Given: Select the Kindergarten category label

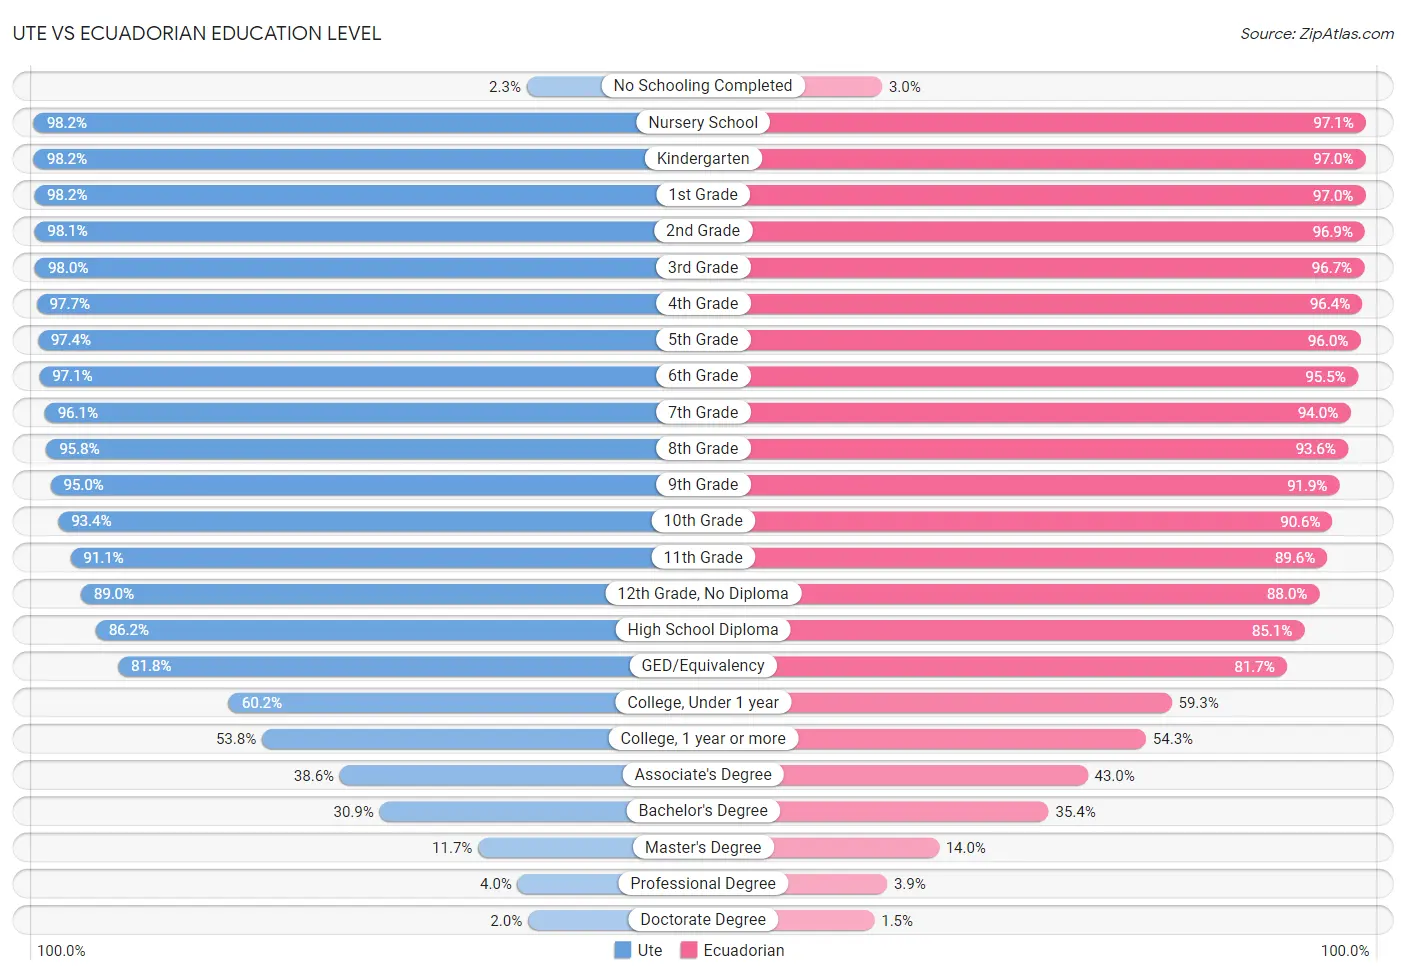Looking at the screenshot, I should pos(703,158).
